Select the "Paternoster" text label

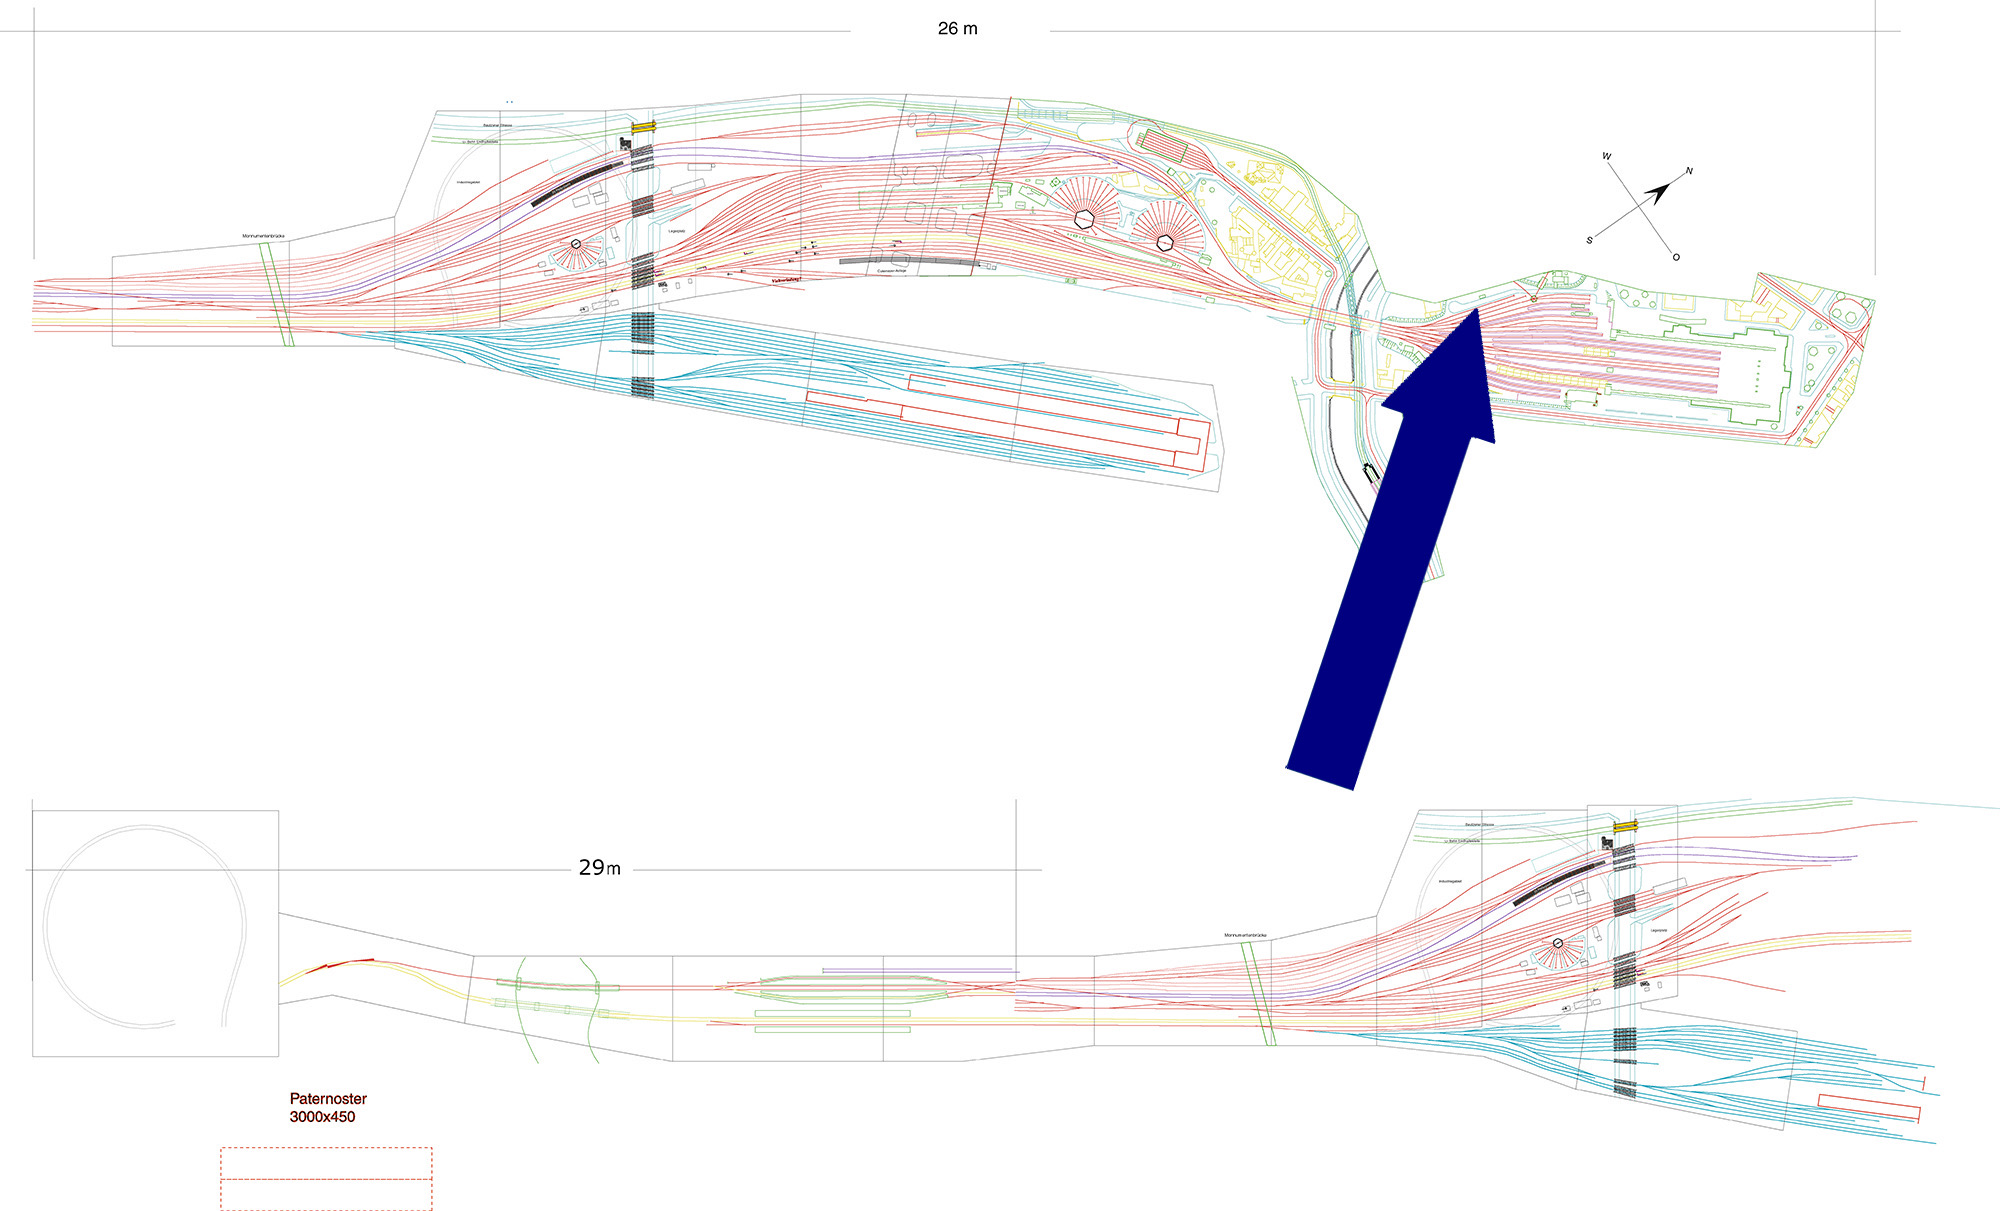[328, 1099]
